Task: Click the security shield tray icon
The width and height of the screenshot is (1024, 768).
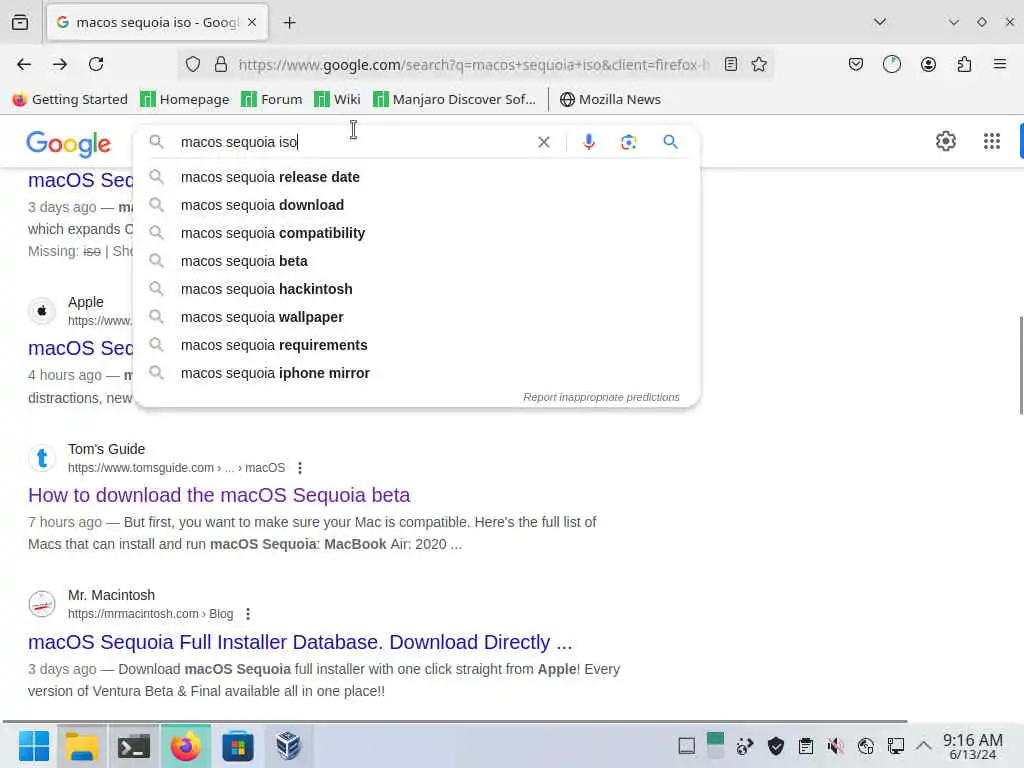Action: pyautogui.click(x=776, y=746)
